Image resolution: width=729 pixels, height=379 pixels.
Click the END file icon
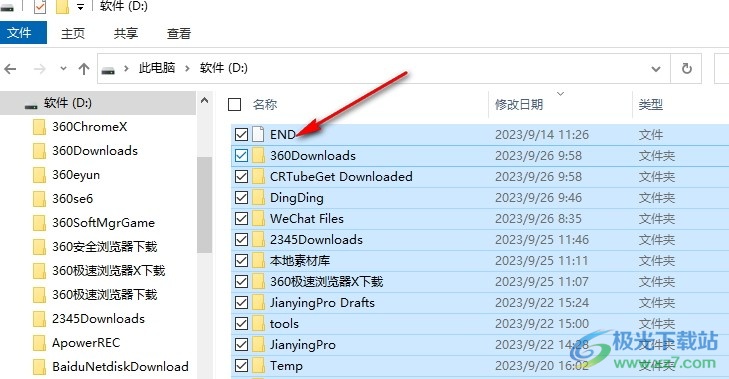[x=258, y=134]
